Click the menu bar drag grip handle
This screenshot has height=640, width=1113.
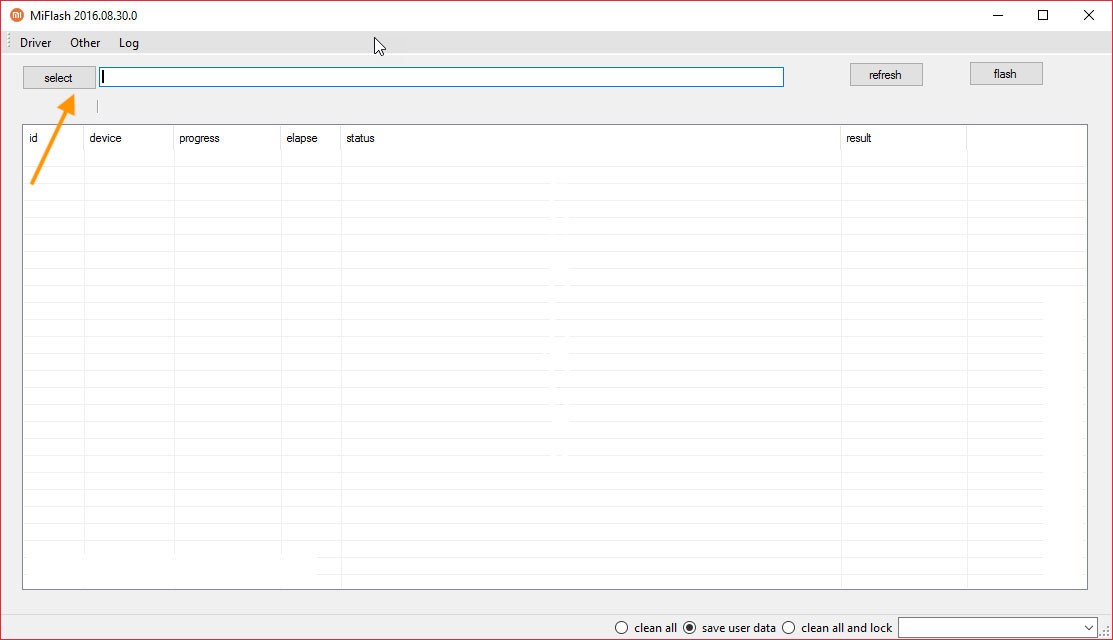(x=10, y=43)
